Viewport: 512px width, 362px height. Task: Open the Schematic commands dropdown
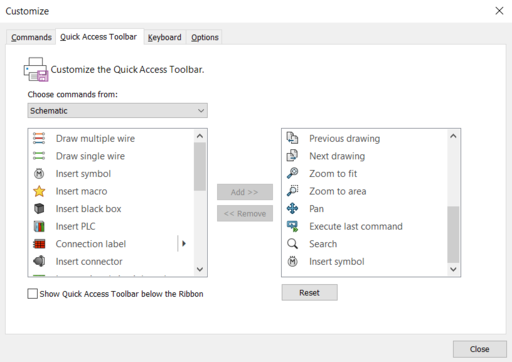pos(117,110)
